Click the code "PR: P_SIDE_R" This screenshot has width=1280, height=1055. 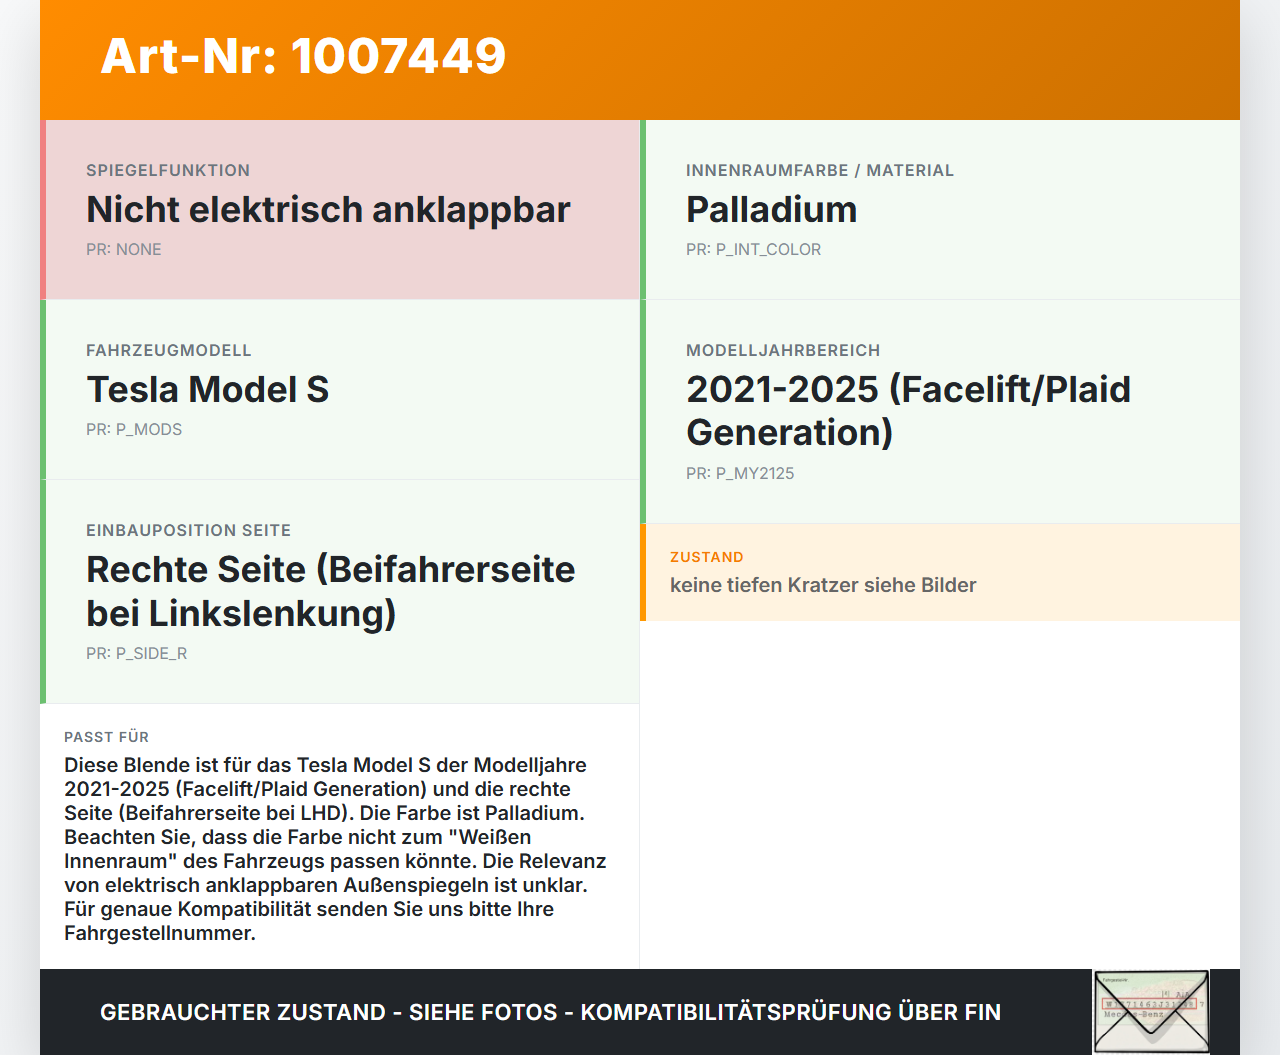(136, 653)
